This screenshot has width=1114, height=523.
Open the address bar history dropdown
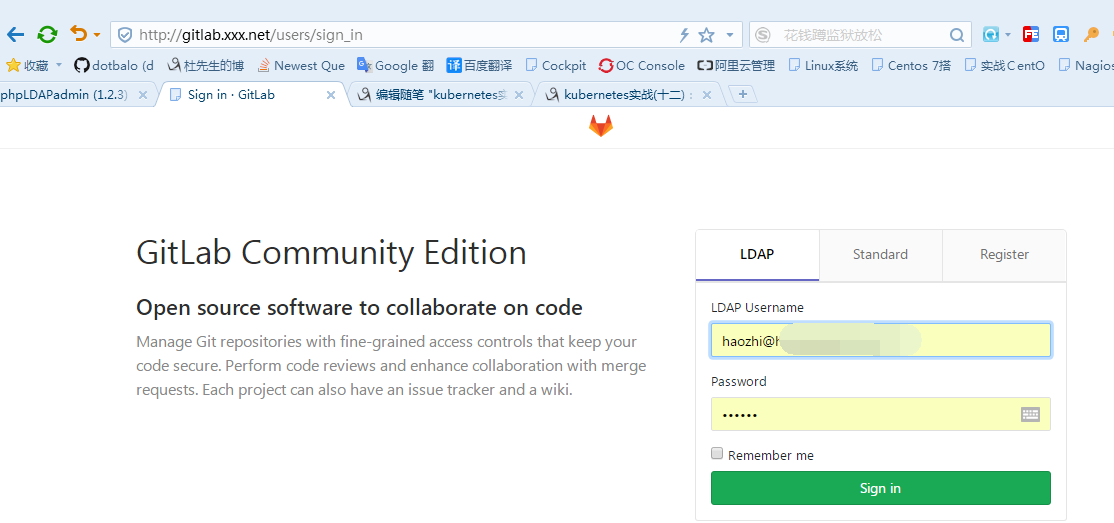(x=730, y=35)
